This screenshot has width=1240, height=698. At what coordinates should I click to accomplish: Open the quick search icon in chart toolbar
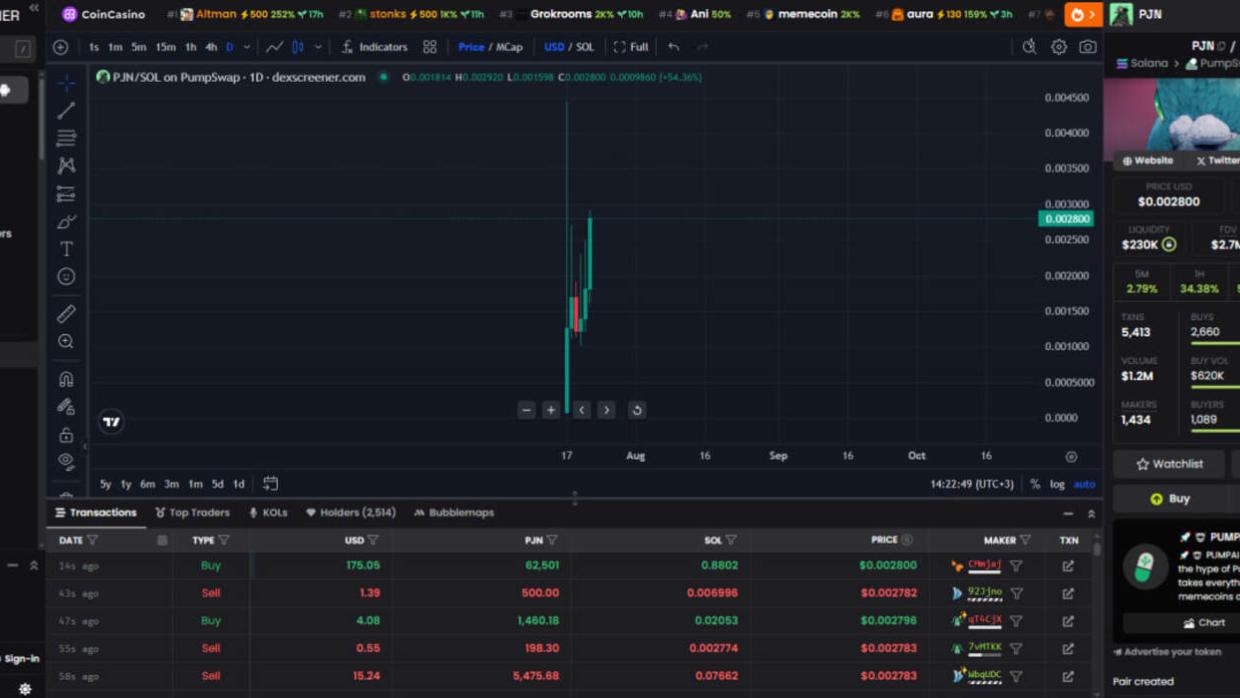(1029, 47)
